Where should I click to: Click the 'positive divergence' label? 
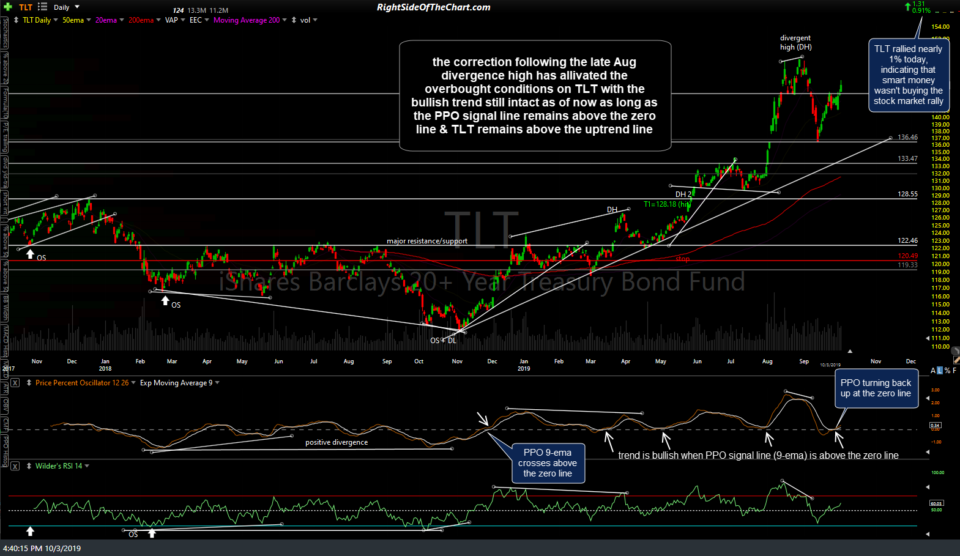coord(337,442)
